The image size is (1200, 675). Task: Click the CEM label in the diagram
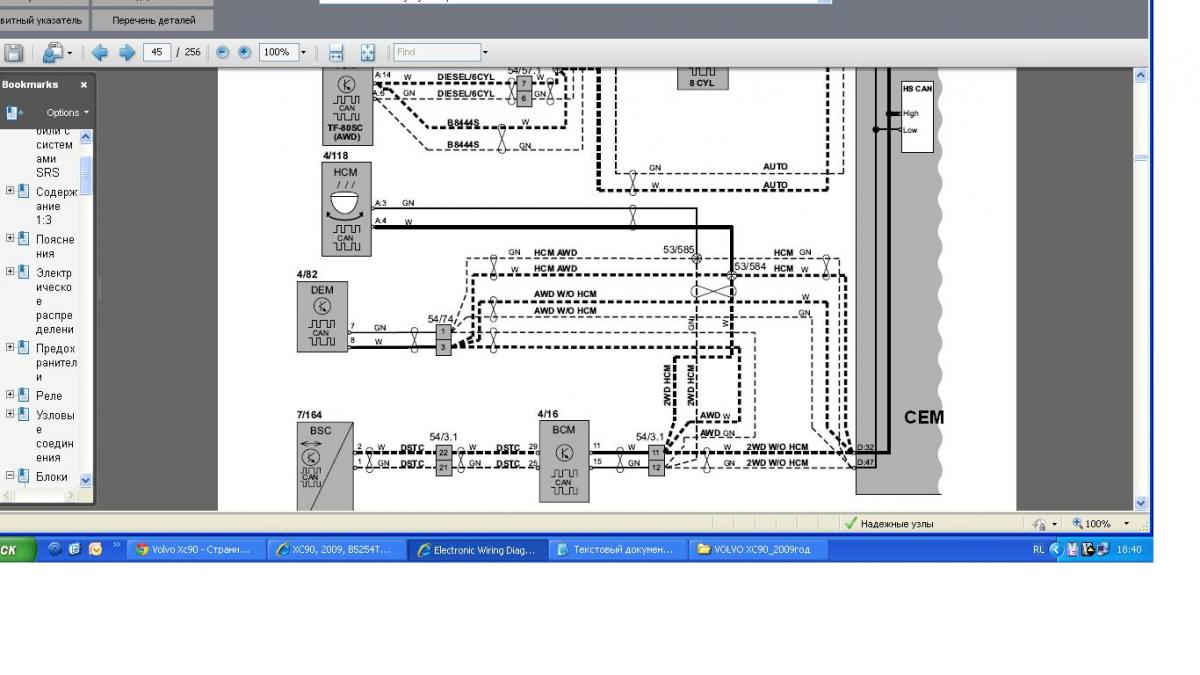click(923, 417)
